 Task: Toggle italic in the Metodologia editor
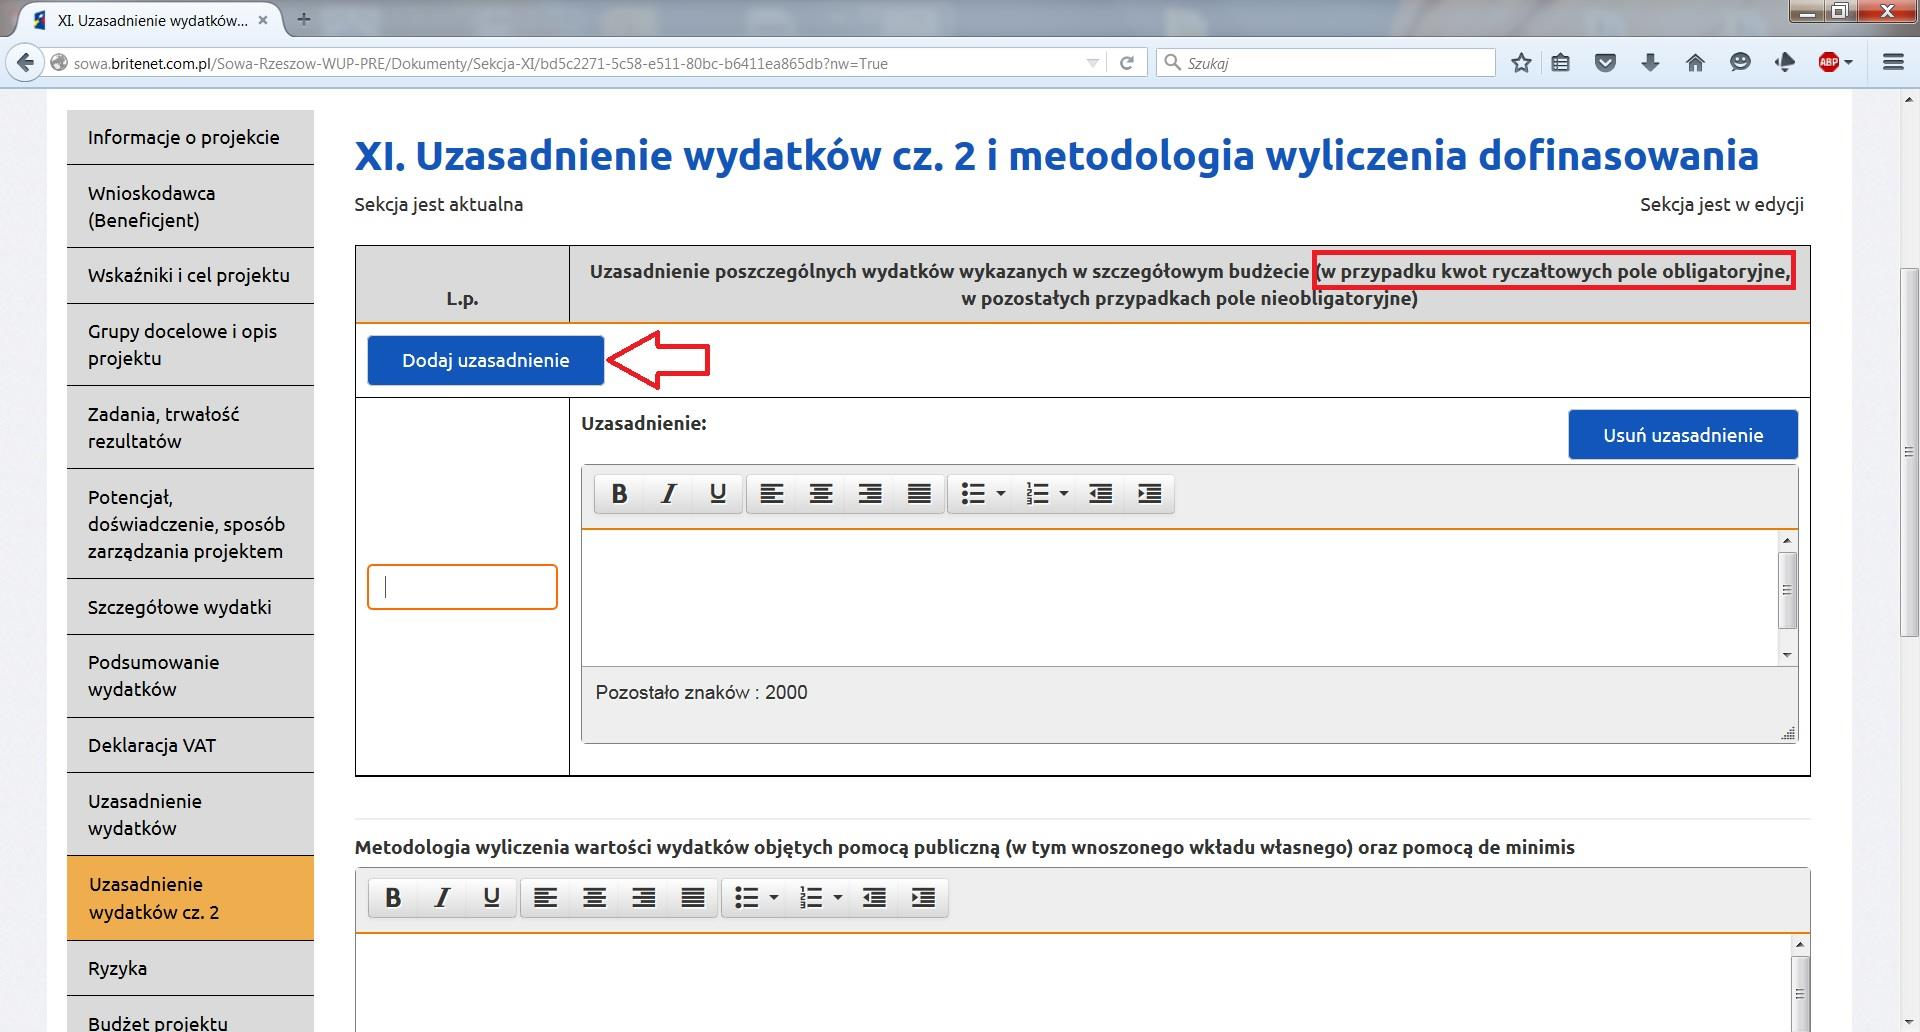(442, 897)
